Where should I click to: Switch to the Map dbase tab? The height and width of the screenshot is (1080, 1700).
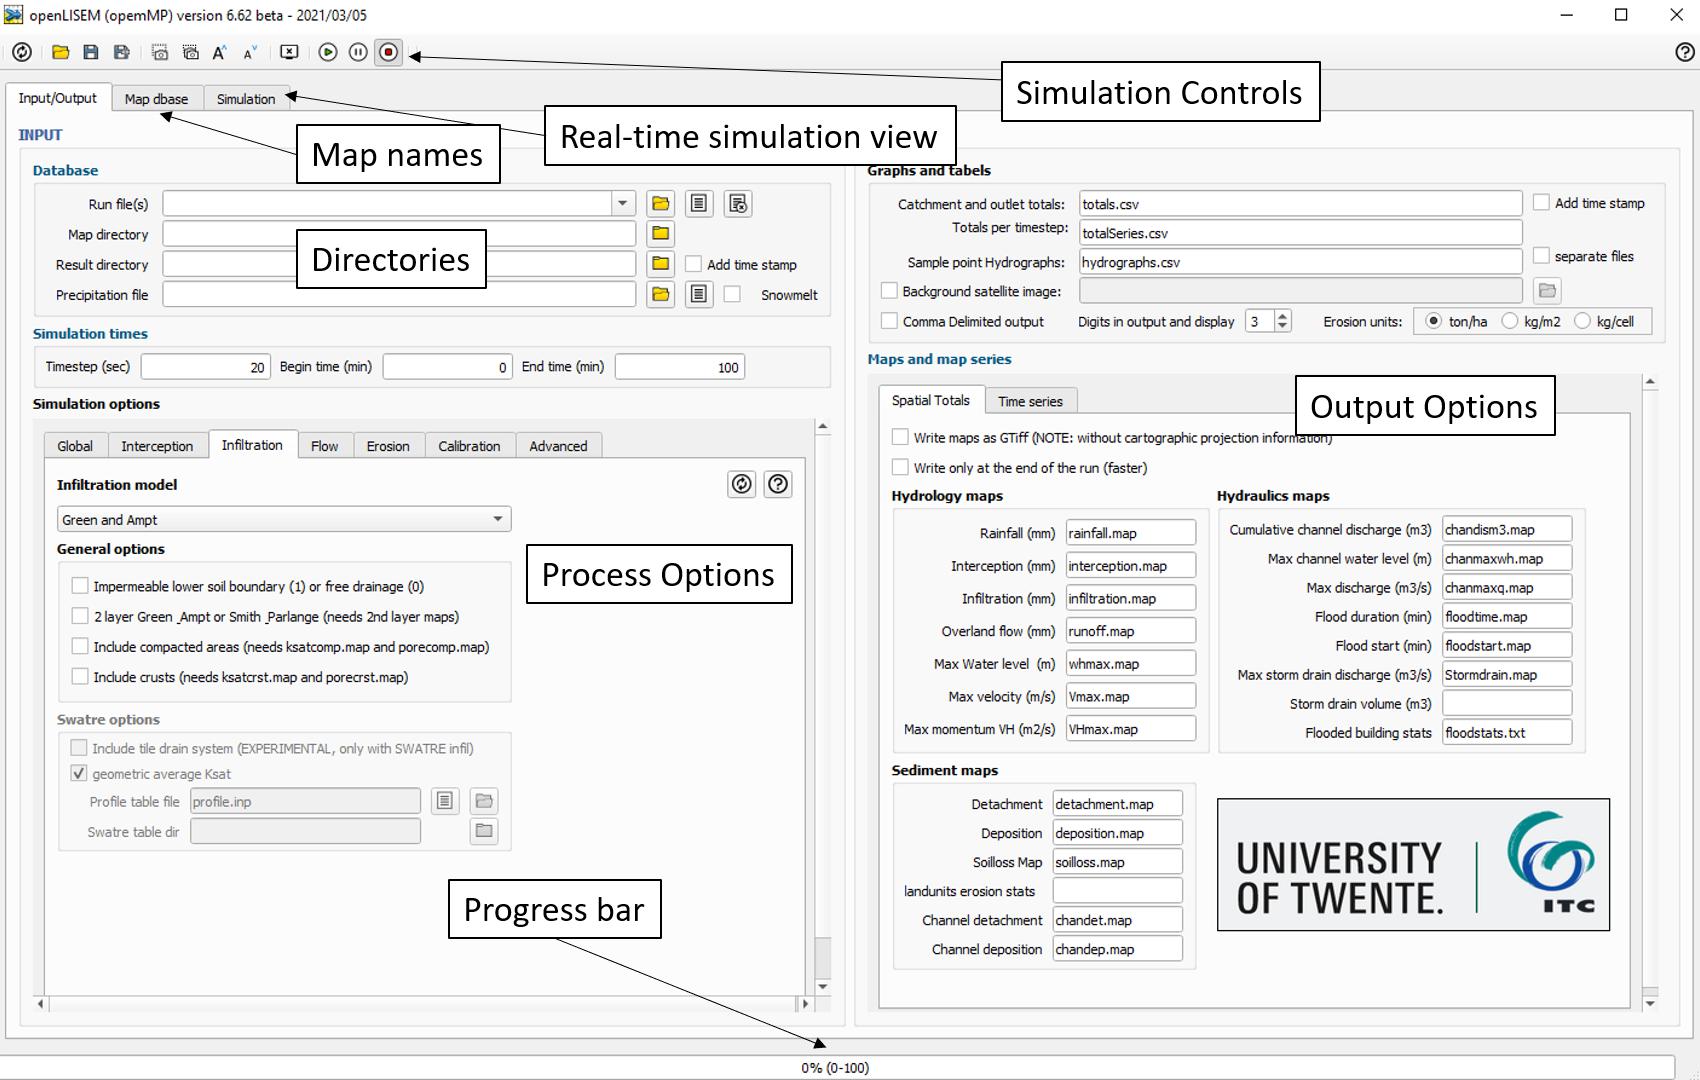pos(156,99)
